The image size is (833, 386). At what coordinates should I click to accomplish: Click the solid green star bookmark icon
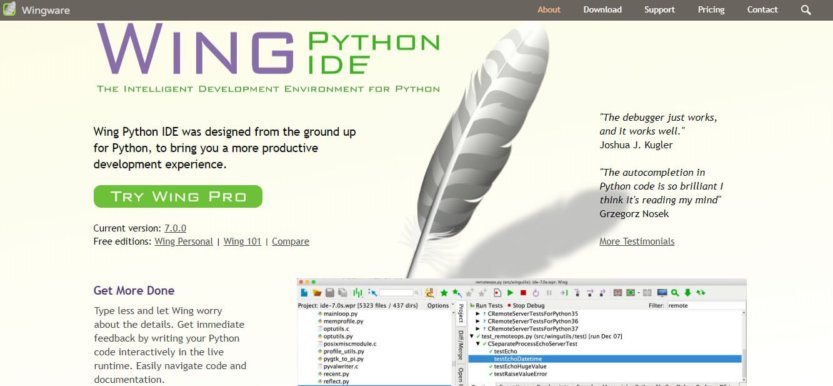point(444,293)
